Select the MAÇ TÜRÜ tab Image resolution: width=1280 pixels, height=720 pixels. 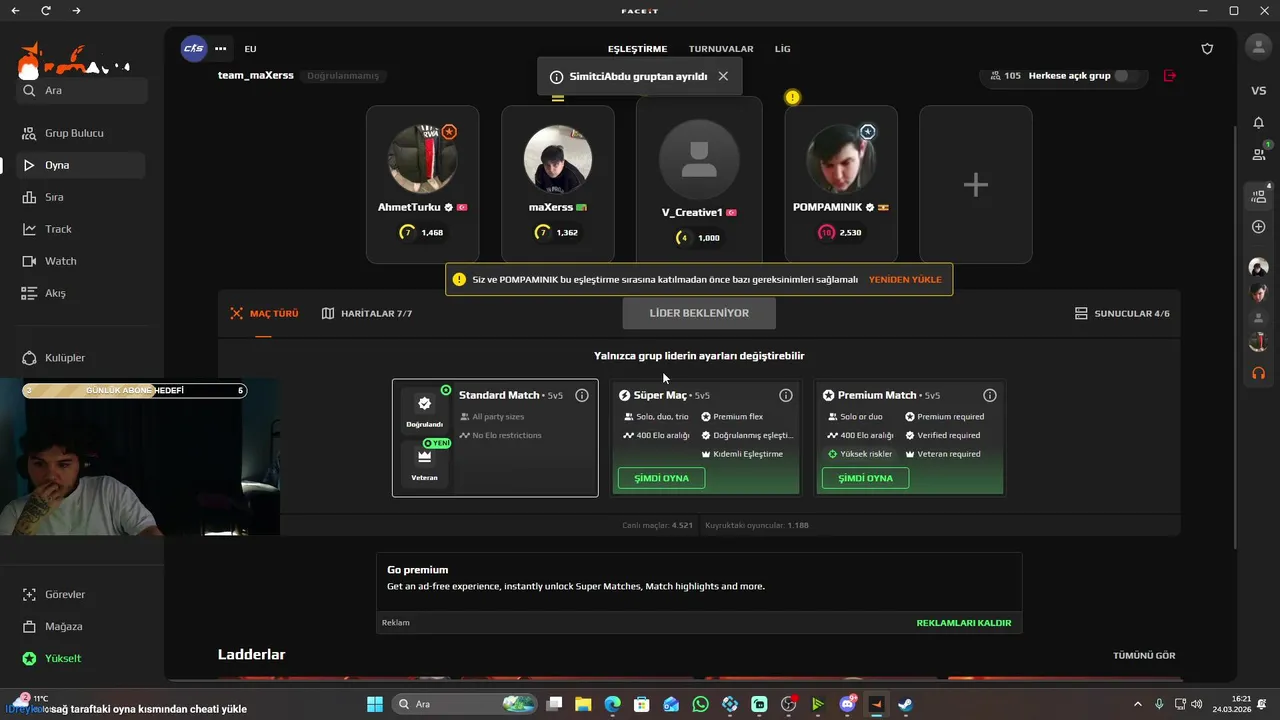(264, 313)
